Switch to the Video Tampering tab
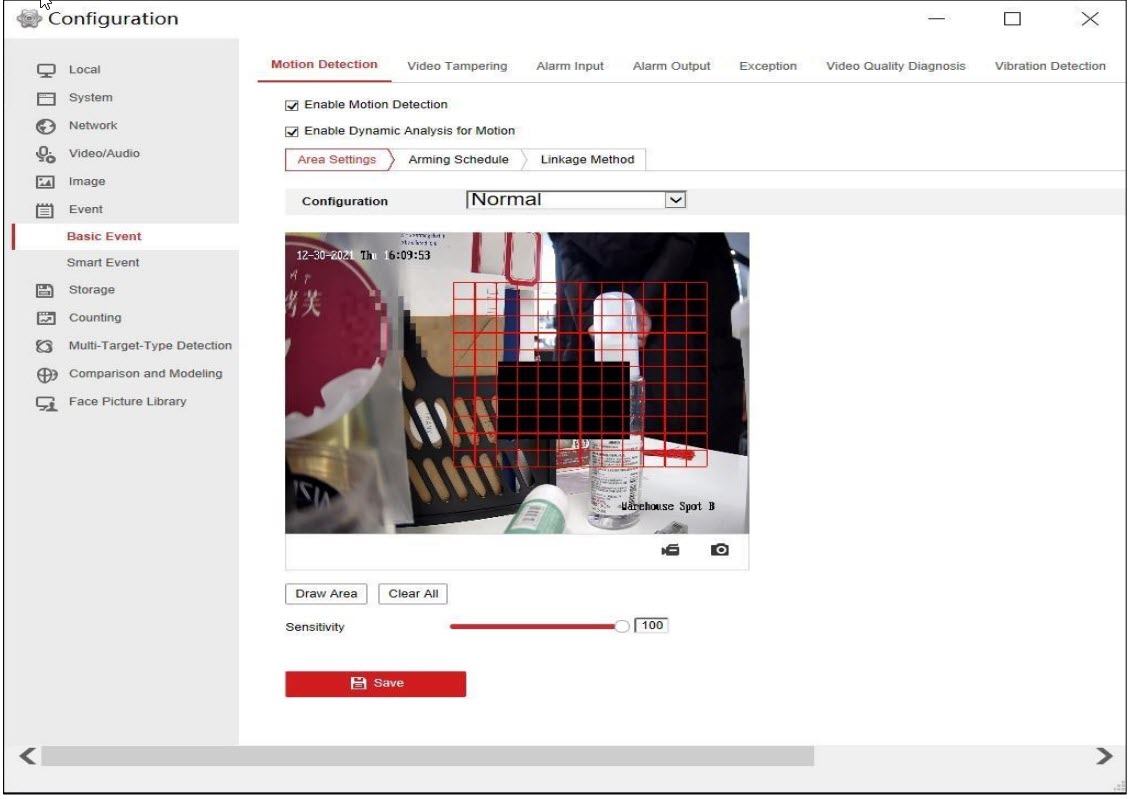The height and width of the screenshot is (799, 1136). click(x=457, y=66)
